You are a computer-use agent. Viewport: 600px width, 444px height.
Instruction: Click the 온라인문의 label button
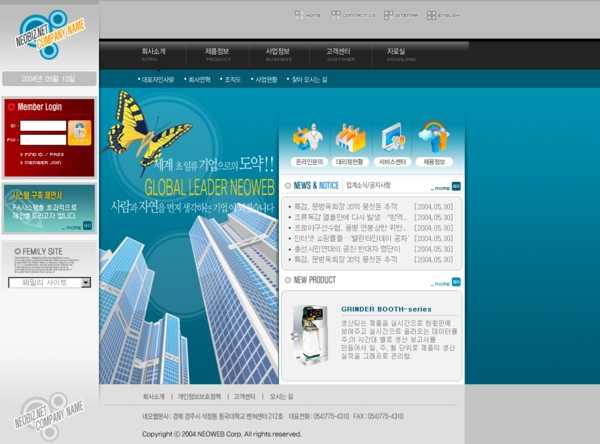(x=309, y=162)
